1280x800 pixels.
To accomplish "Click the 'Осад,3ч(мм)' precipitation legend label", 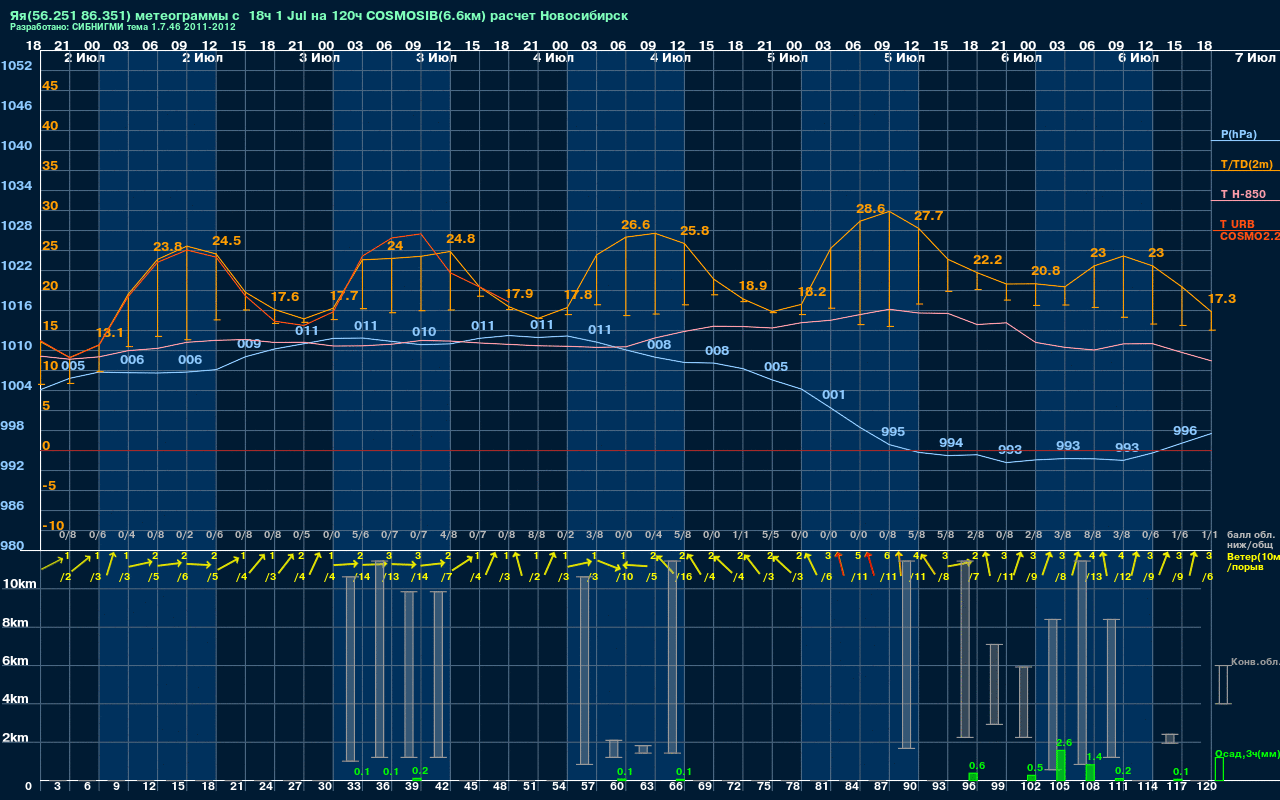I will (1246, 753).
